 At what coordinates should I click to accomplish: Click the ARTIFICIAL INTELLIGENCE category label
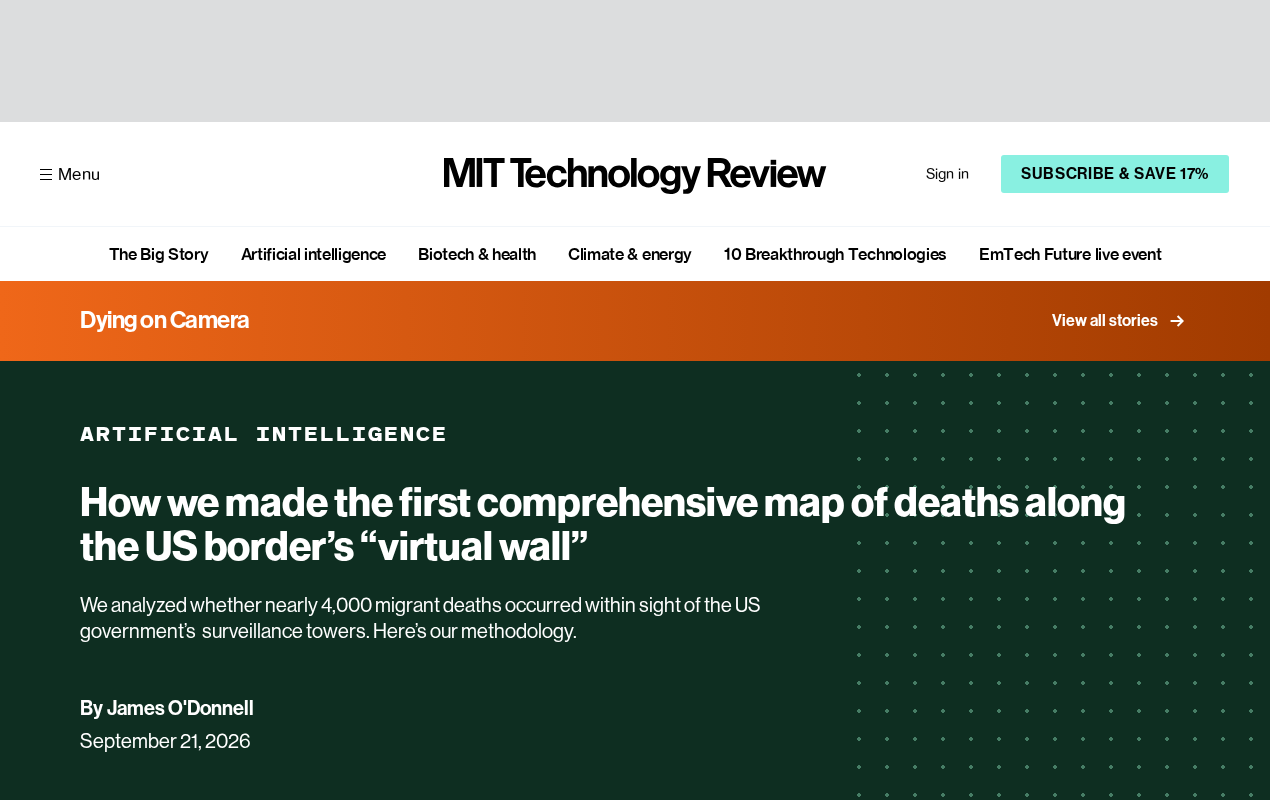point(263,434)
